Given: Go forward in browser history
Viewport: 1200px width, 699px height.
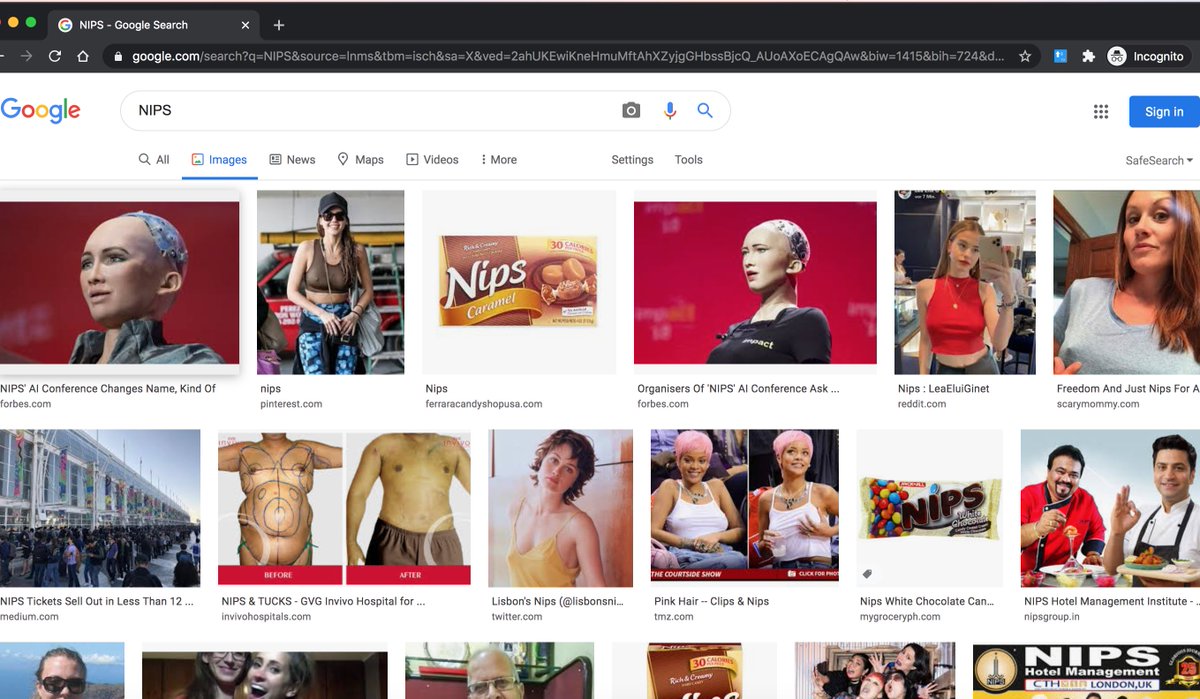Looking at the screenshot, I should 26,57.
